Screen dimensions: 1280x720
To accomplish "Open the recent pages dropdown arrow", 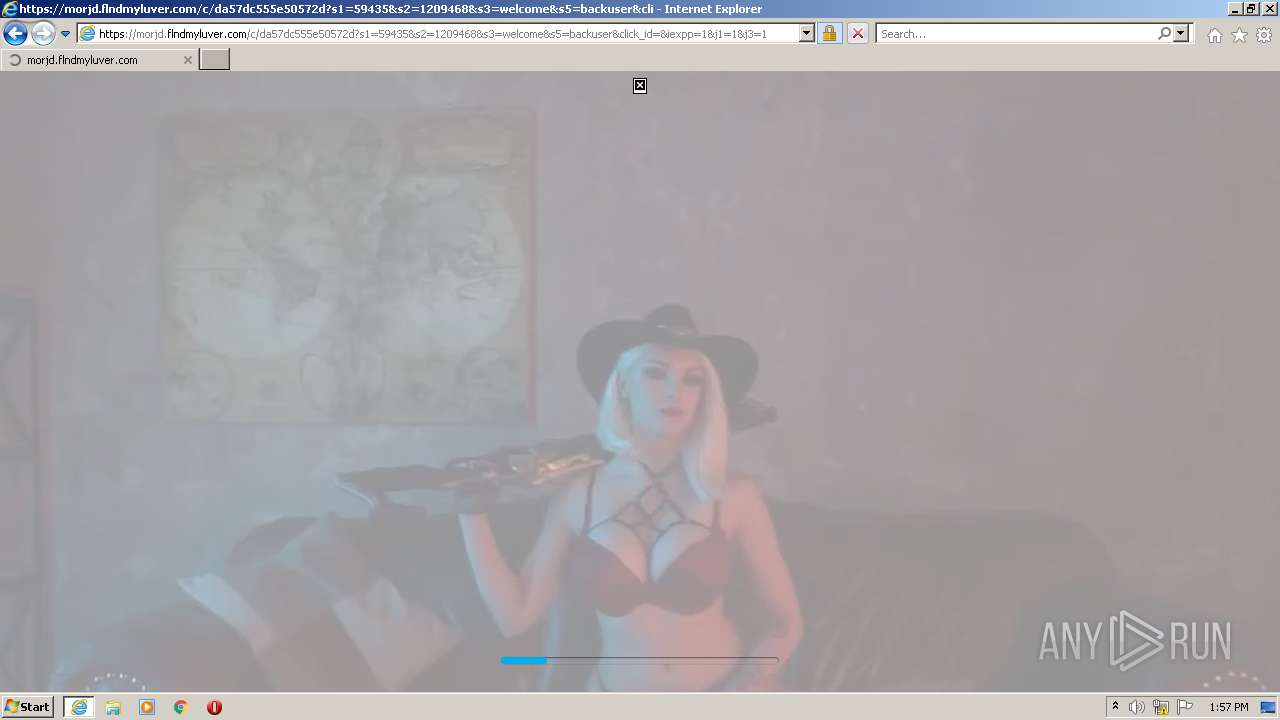I will tap(66, 34).
